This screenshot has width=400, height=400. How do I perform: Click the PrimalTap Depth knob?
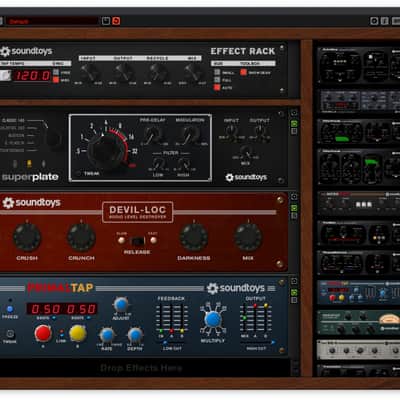(135, 335)
